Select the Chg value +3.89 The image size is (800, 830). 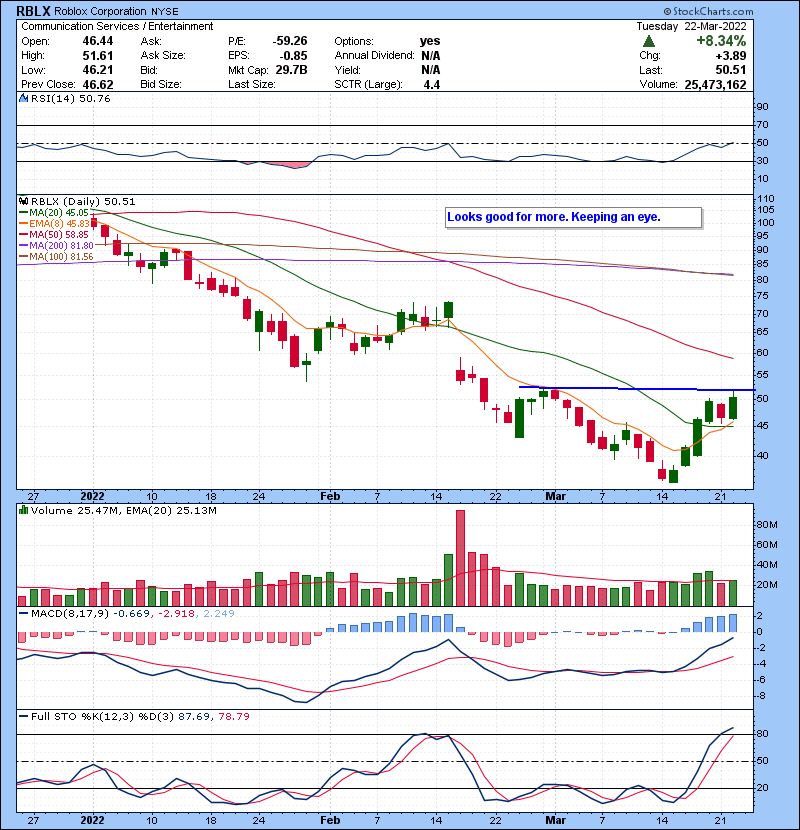click(731, 56)
